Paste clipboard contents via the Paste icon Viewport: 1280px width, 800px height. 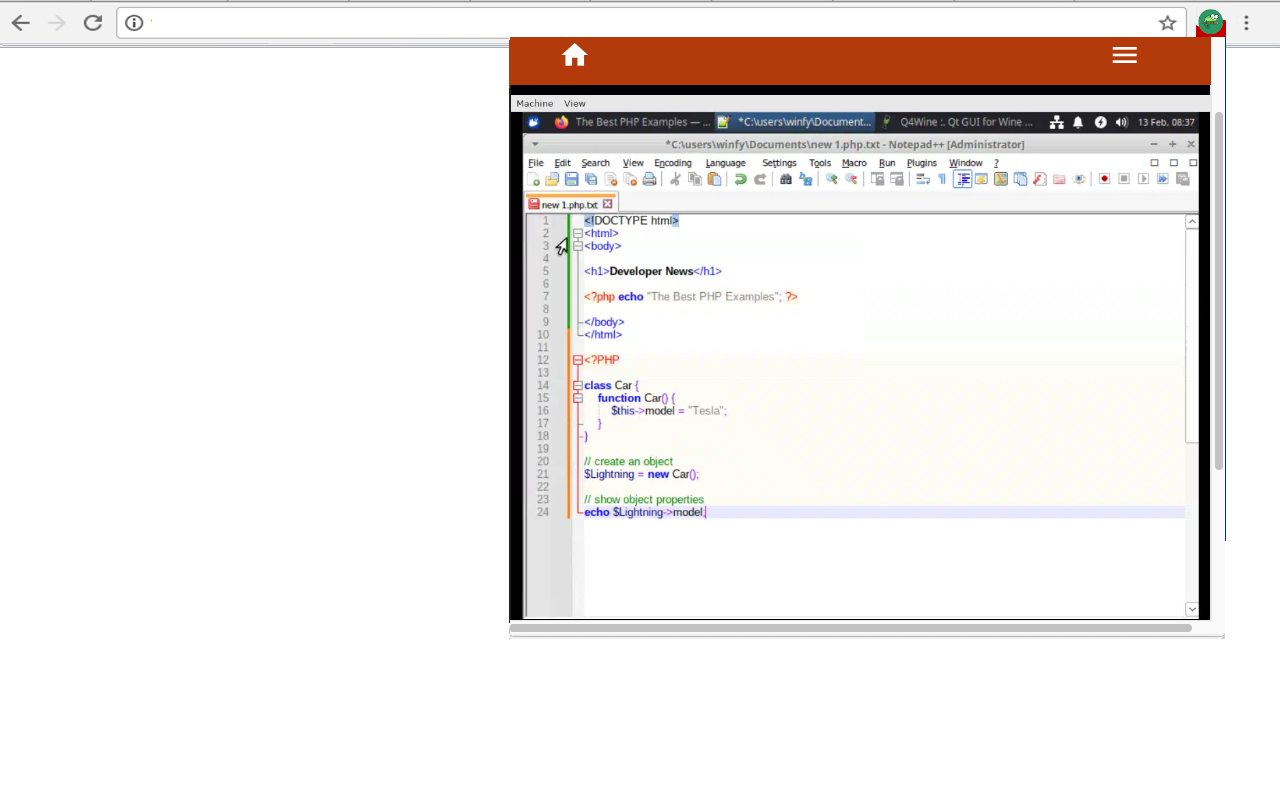pos(713,179)
